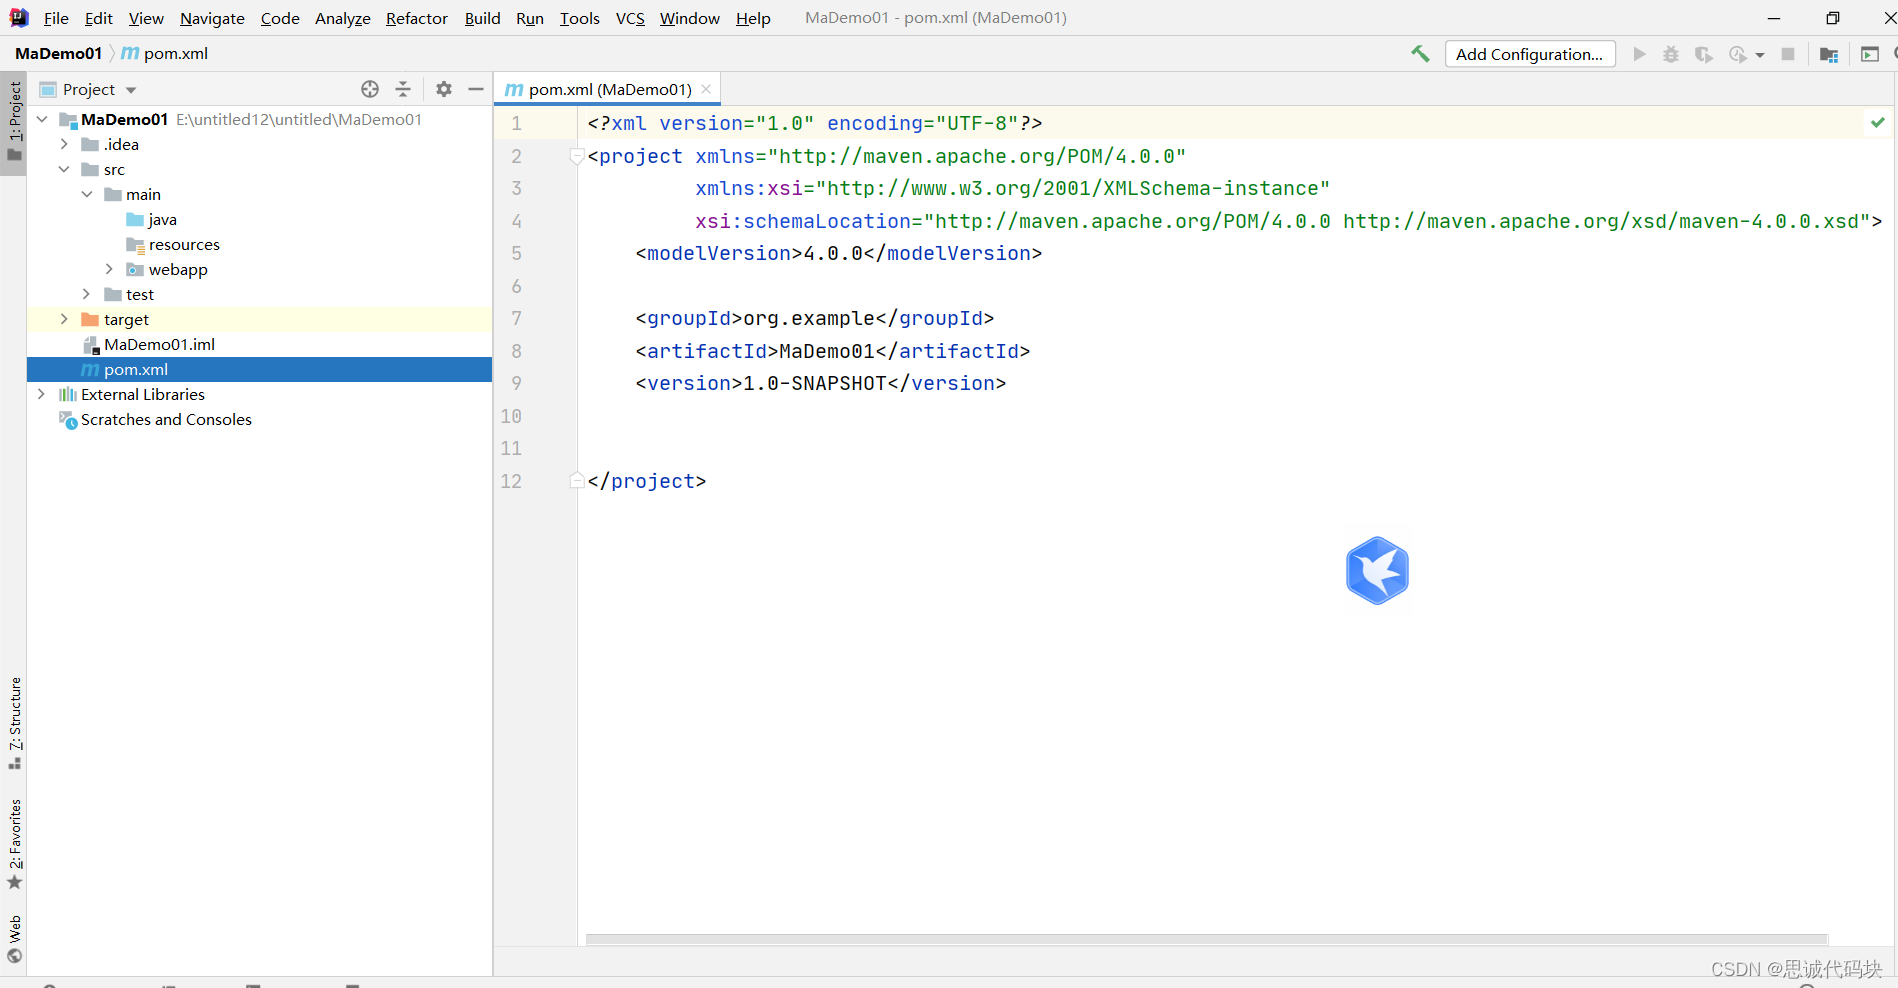The height and width of the screenshot is (988, 1898).
Task: Select Scratches and Consoles node
Action: [x=155, y=419]
